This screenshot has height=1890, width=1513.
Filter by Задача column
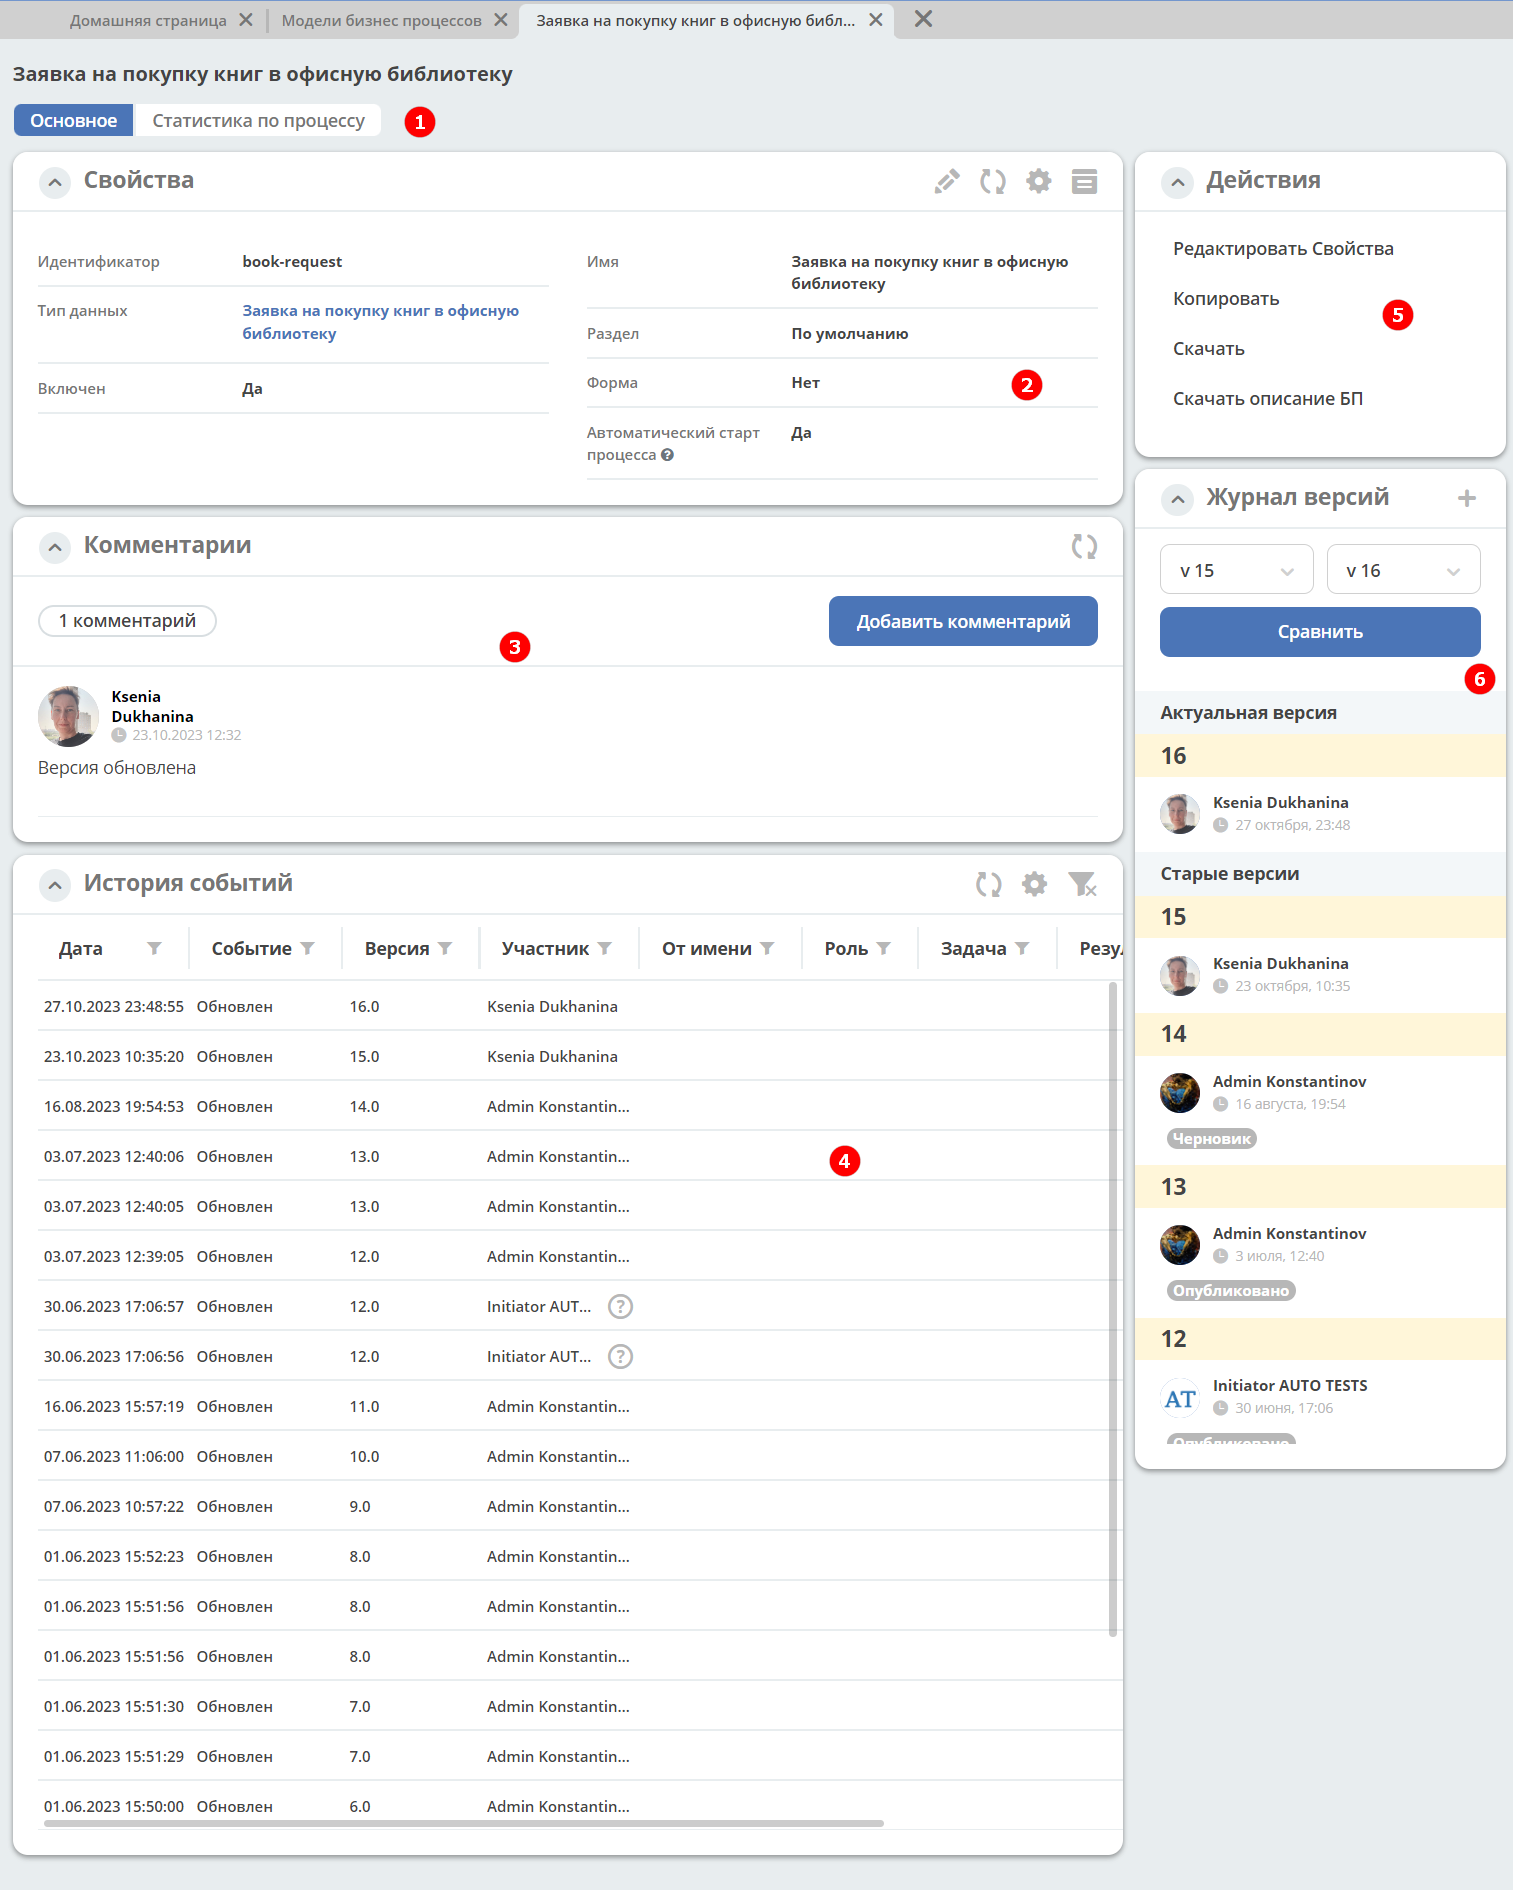tap(1022, 948)
